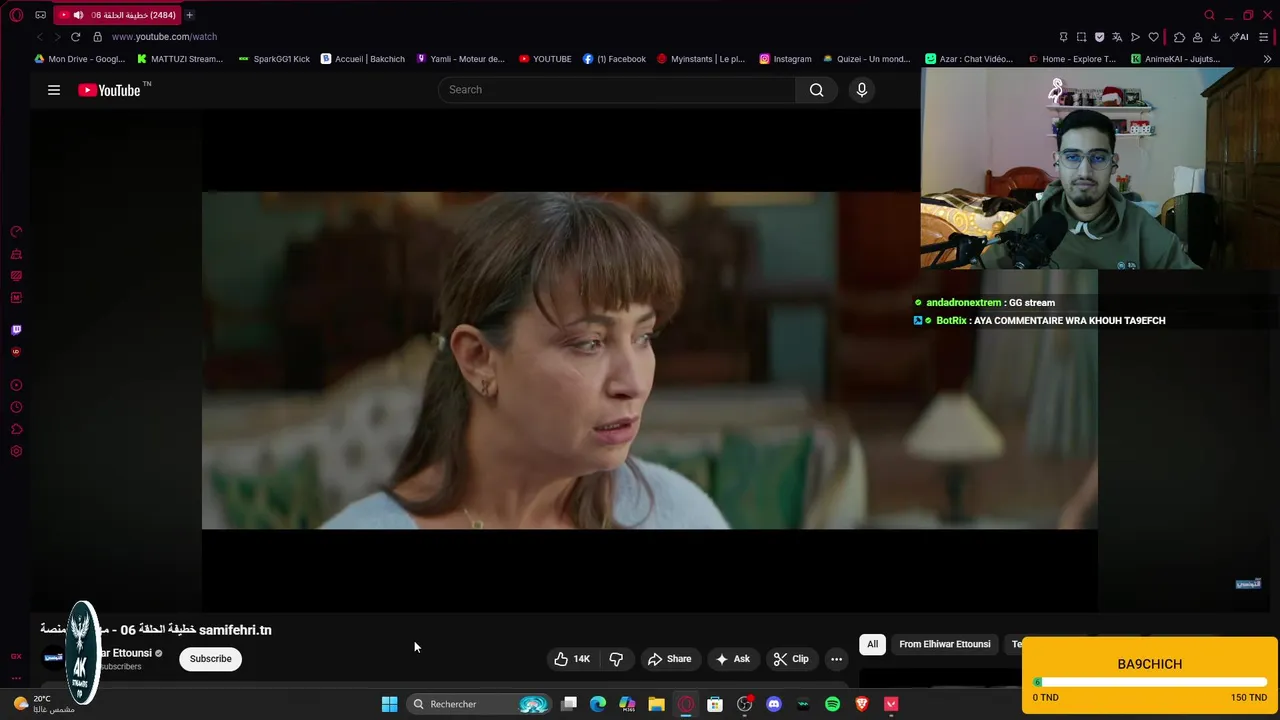Open the Opera GX menu logo
The width and height of the screenshot is (1280, 720).
pos(16,15)
